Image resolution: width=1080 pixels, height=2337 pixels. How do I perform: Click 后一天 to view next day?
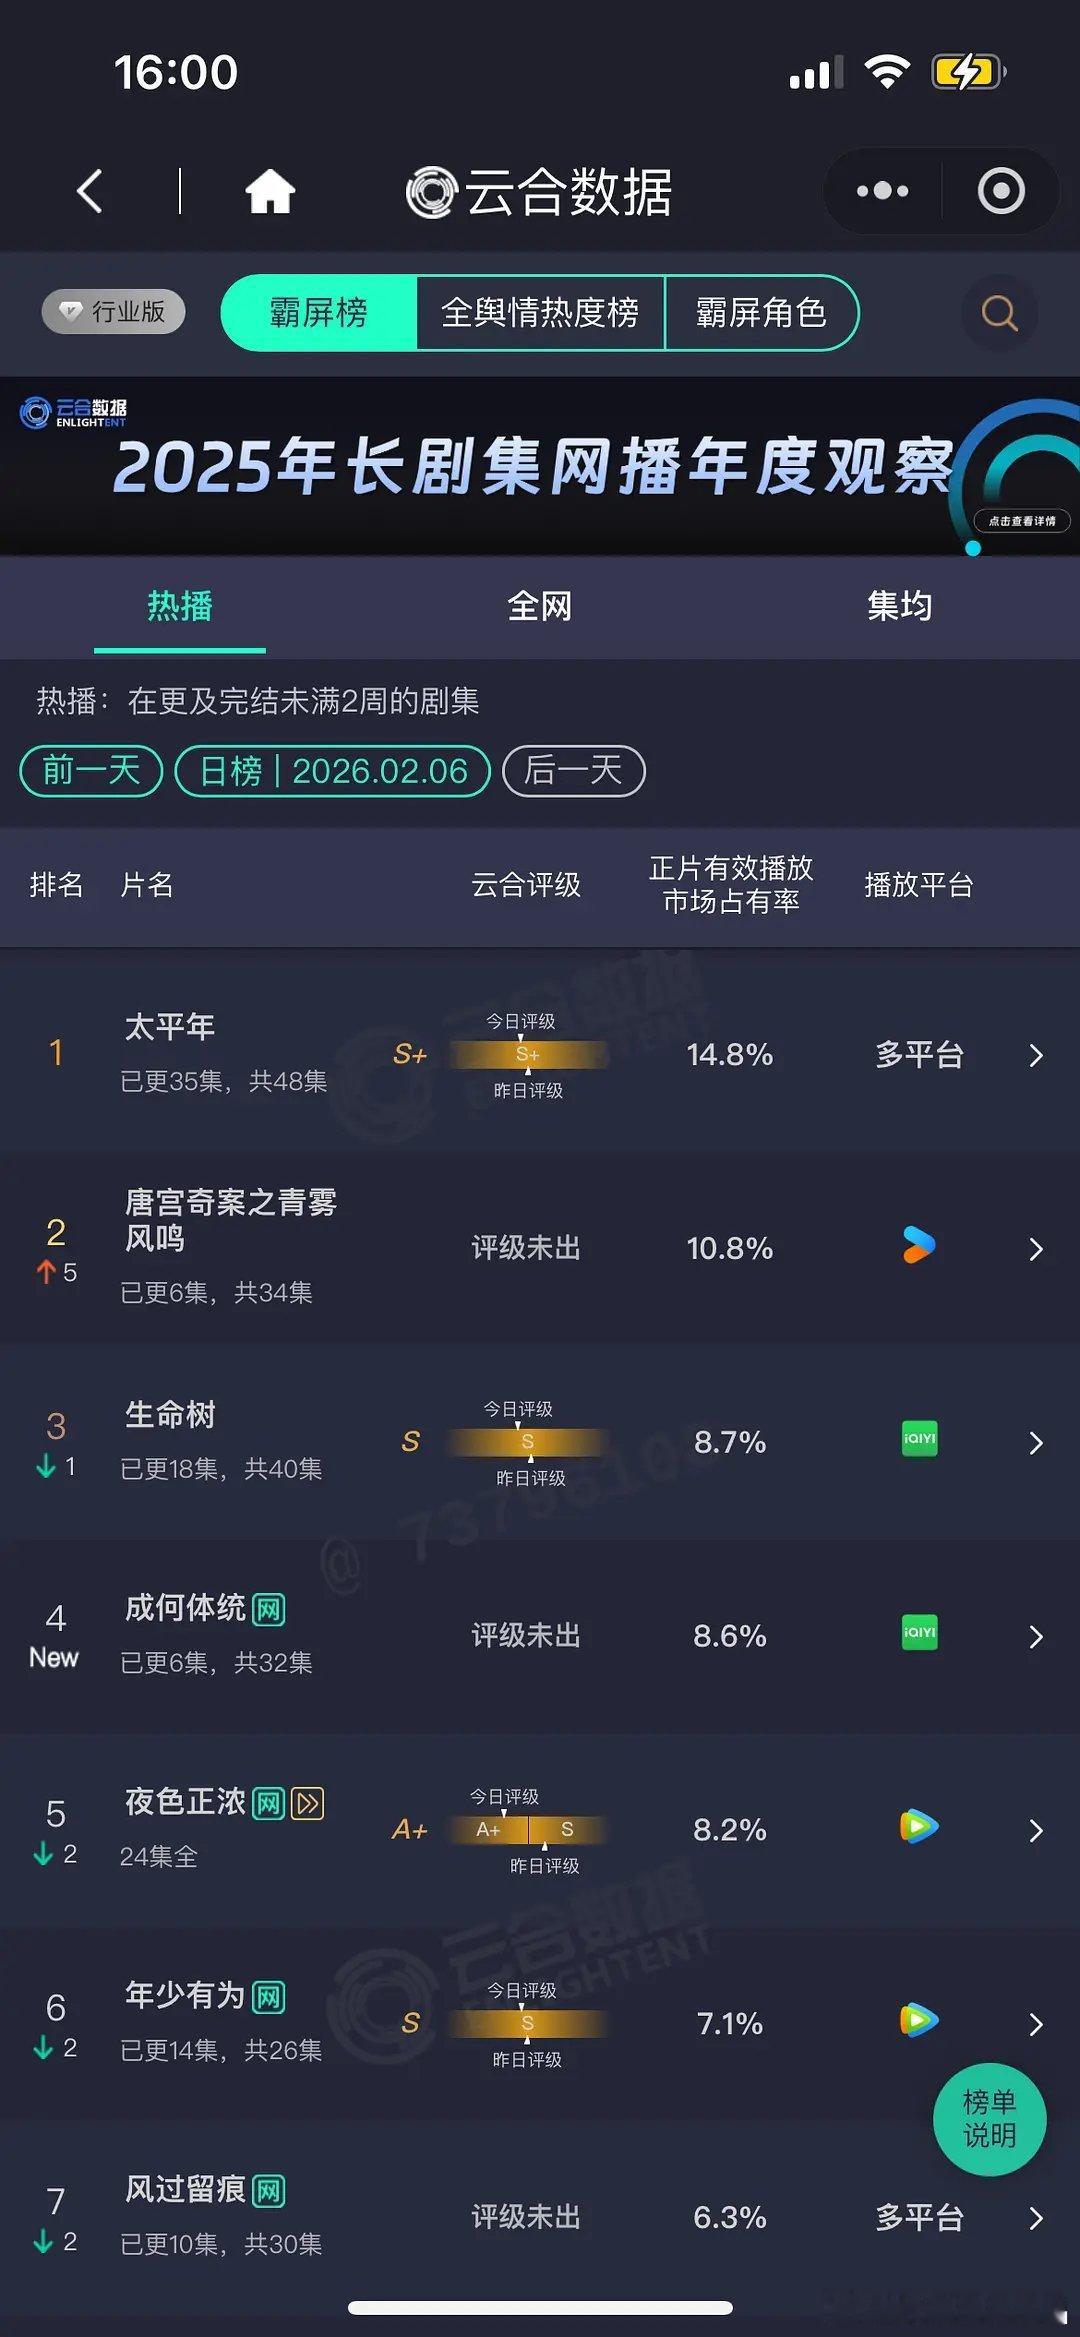click(x=572, y=770)
